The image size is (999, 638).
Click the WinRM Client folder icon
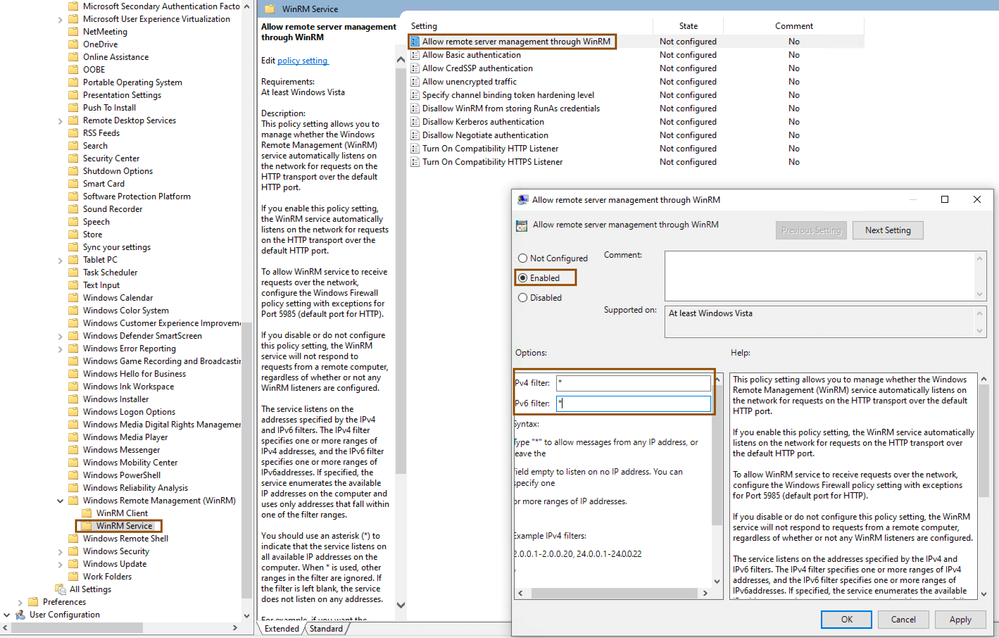click(x=87, y=513)
